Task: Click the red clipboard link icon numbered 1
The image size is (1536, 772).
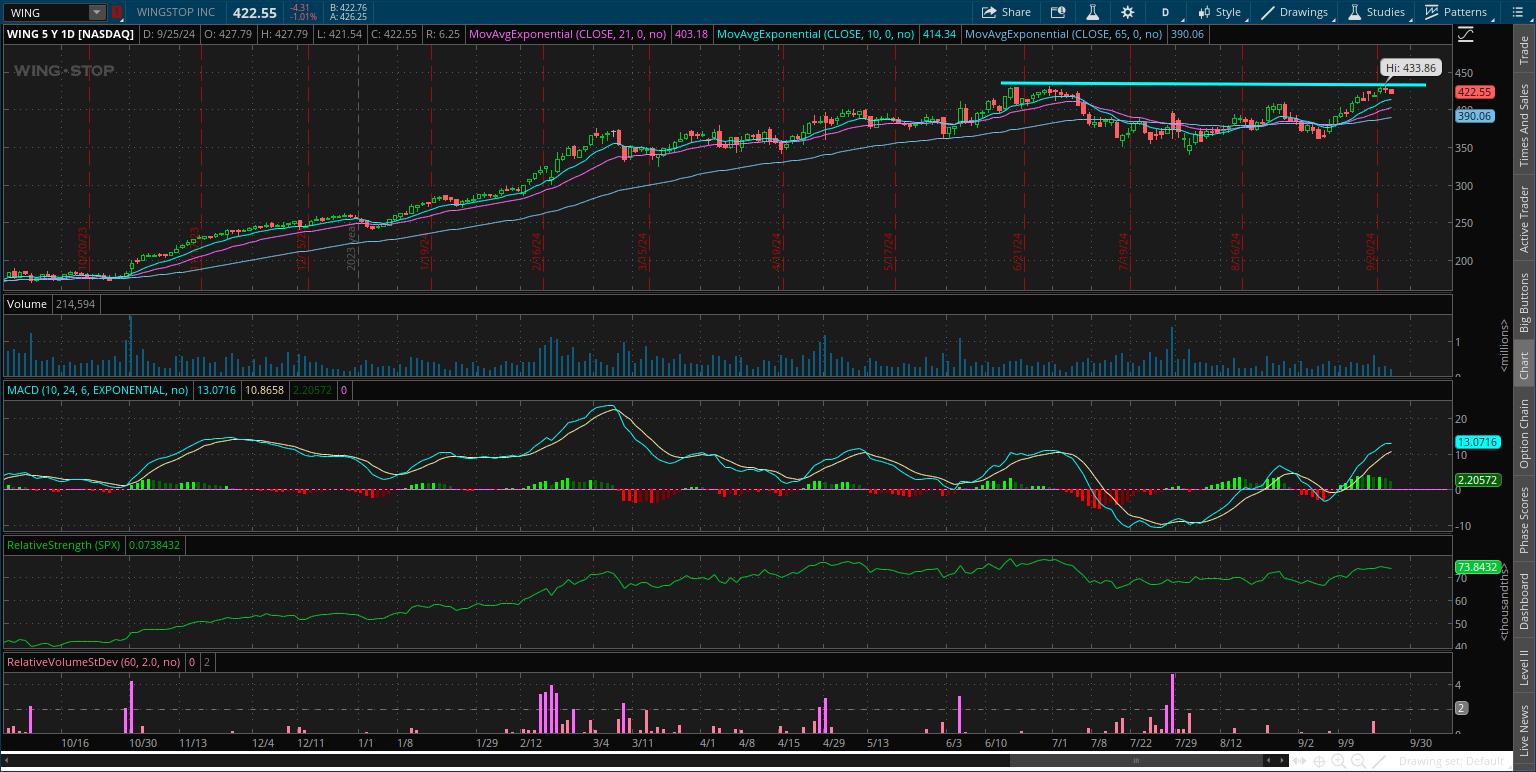Action: (x=117, y=13)
